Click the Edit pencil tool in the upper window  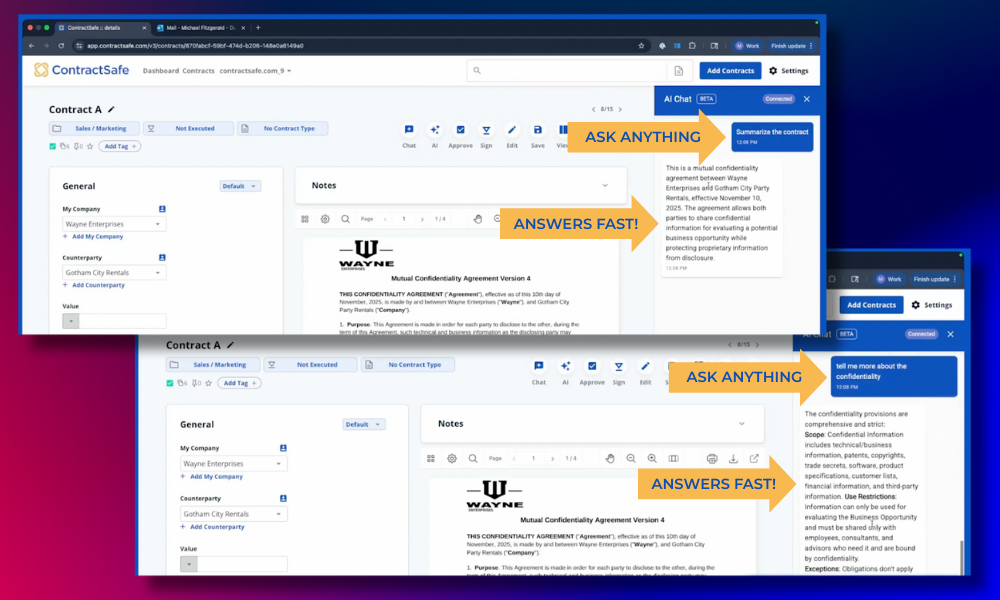pos(511,130)
